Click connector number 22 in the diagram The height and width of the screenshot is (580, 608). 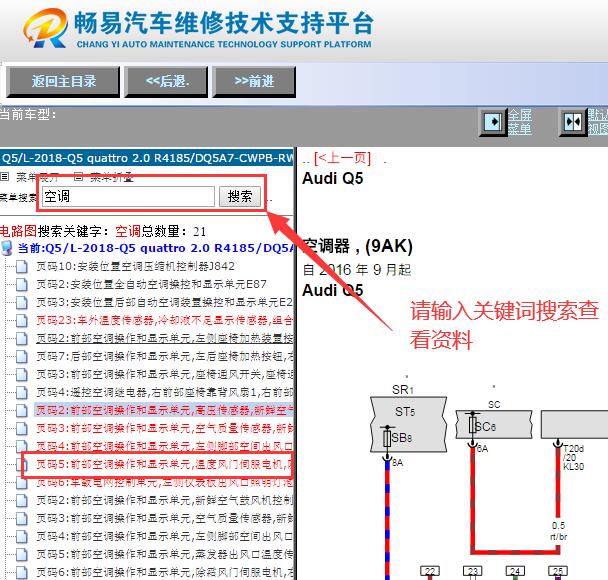(430, 571)
